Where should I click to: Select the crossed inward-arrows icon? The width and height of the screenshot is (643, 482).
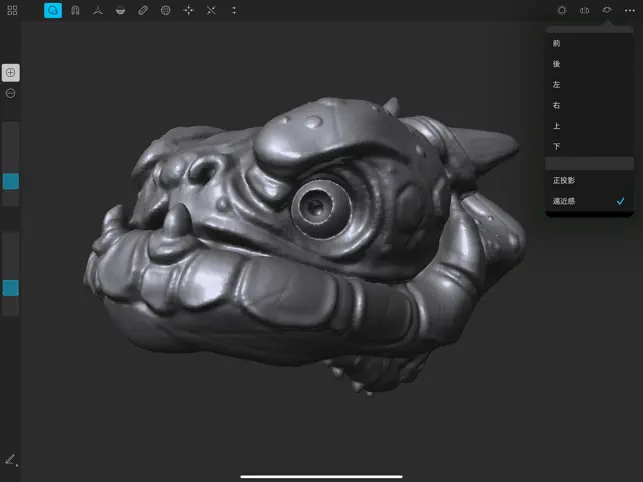pyautogui.click(x=211, y=10)
